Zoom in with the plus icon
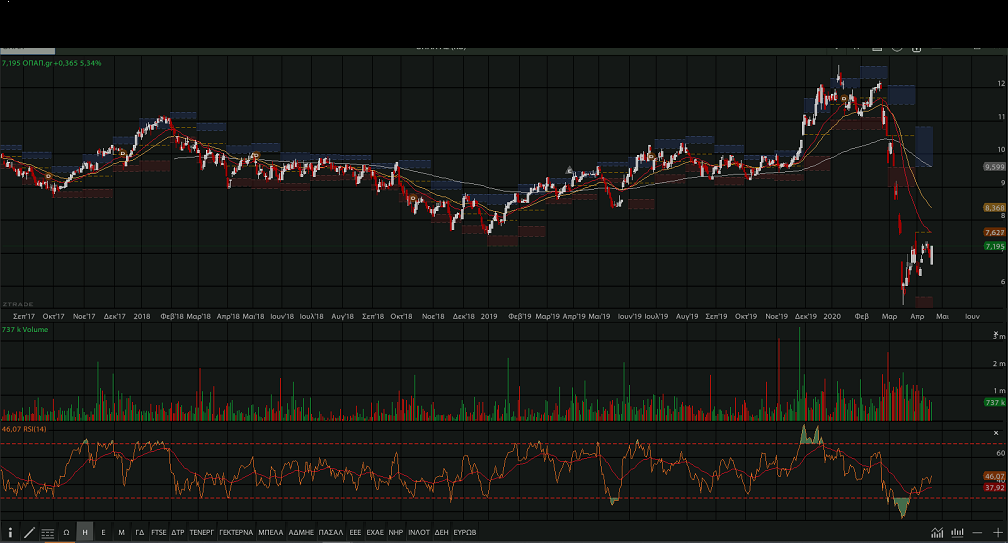 point(997,532)
